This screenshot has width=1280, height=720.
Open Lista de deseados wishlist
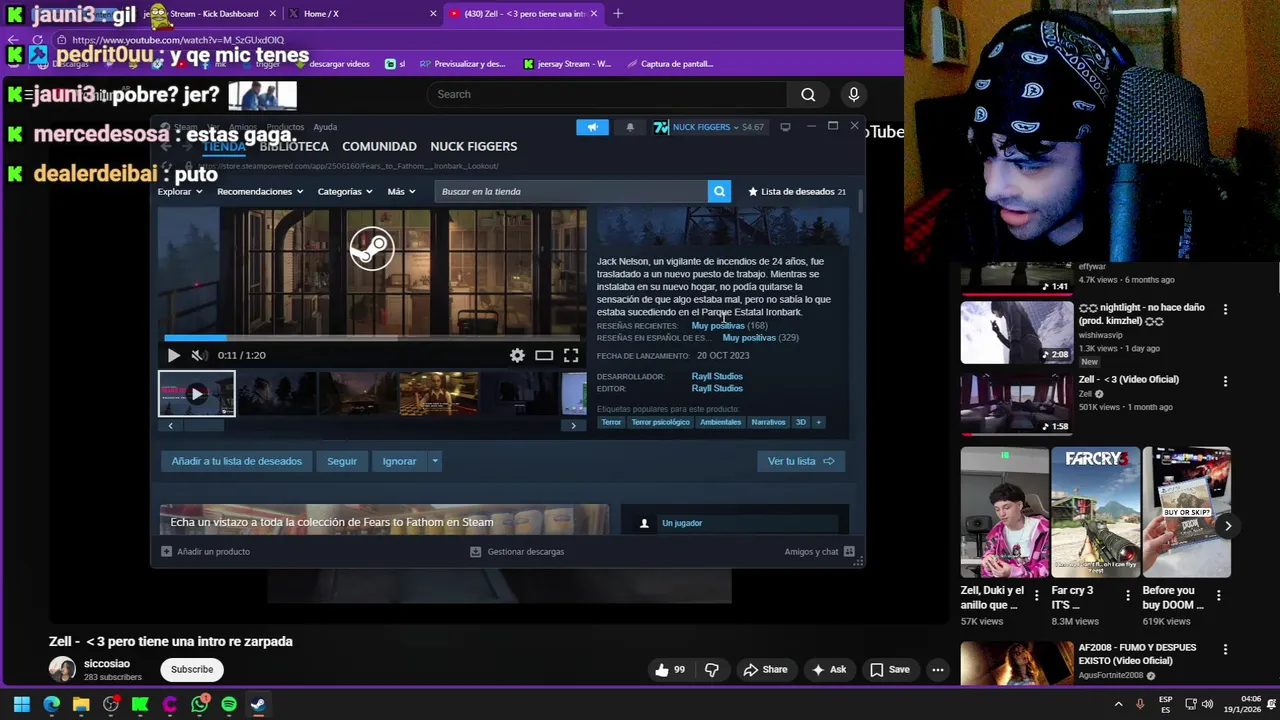[797, 191]
